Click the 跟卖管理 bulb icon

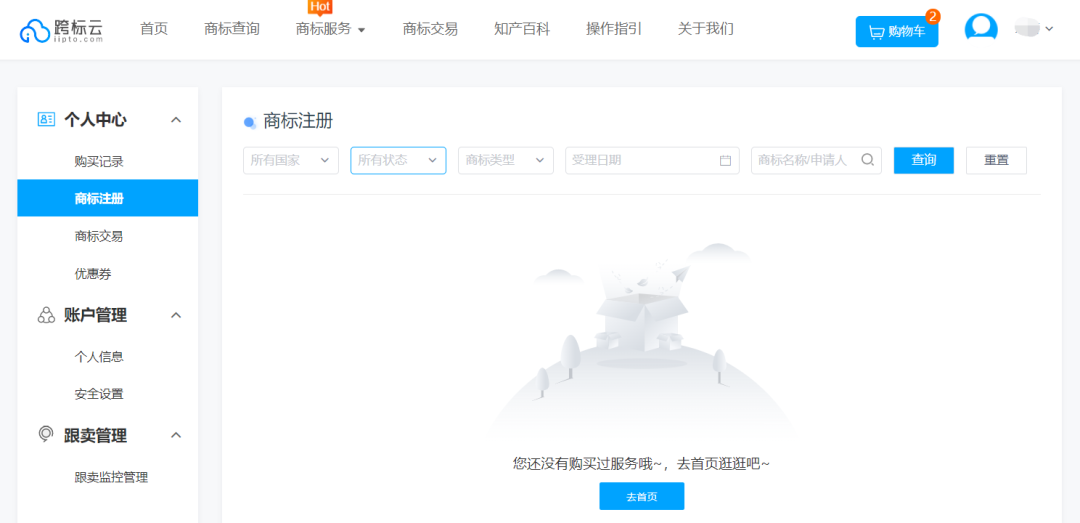(x=46, y=435)
